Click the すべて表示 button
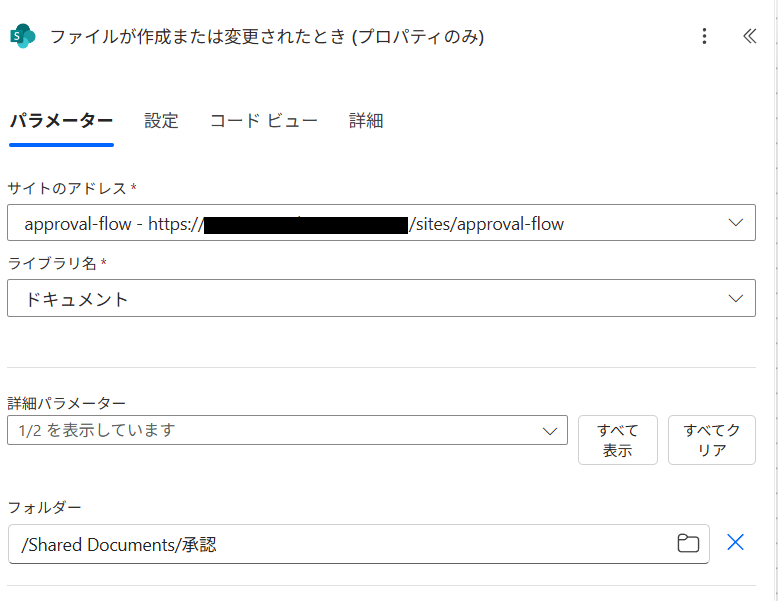The width and height of the screenshot is (778, 601). [618, 440]
